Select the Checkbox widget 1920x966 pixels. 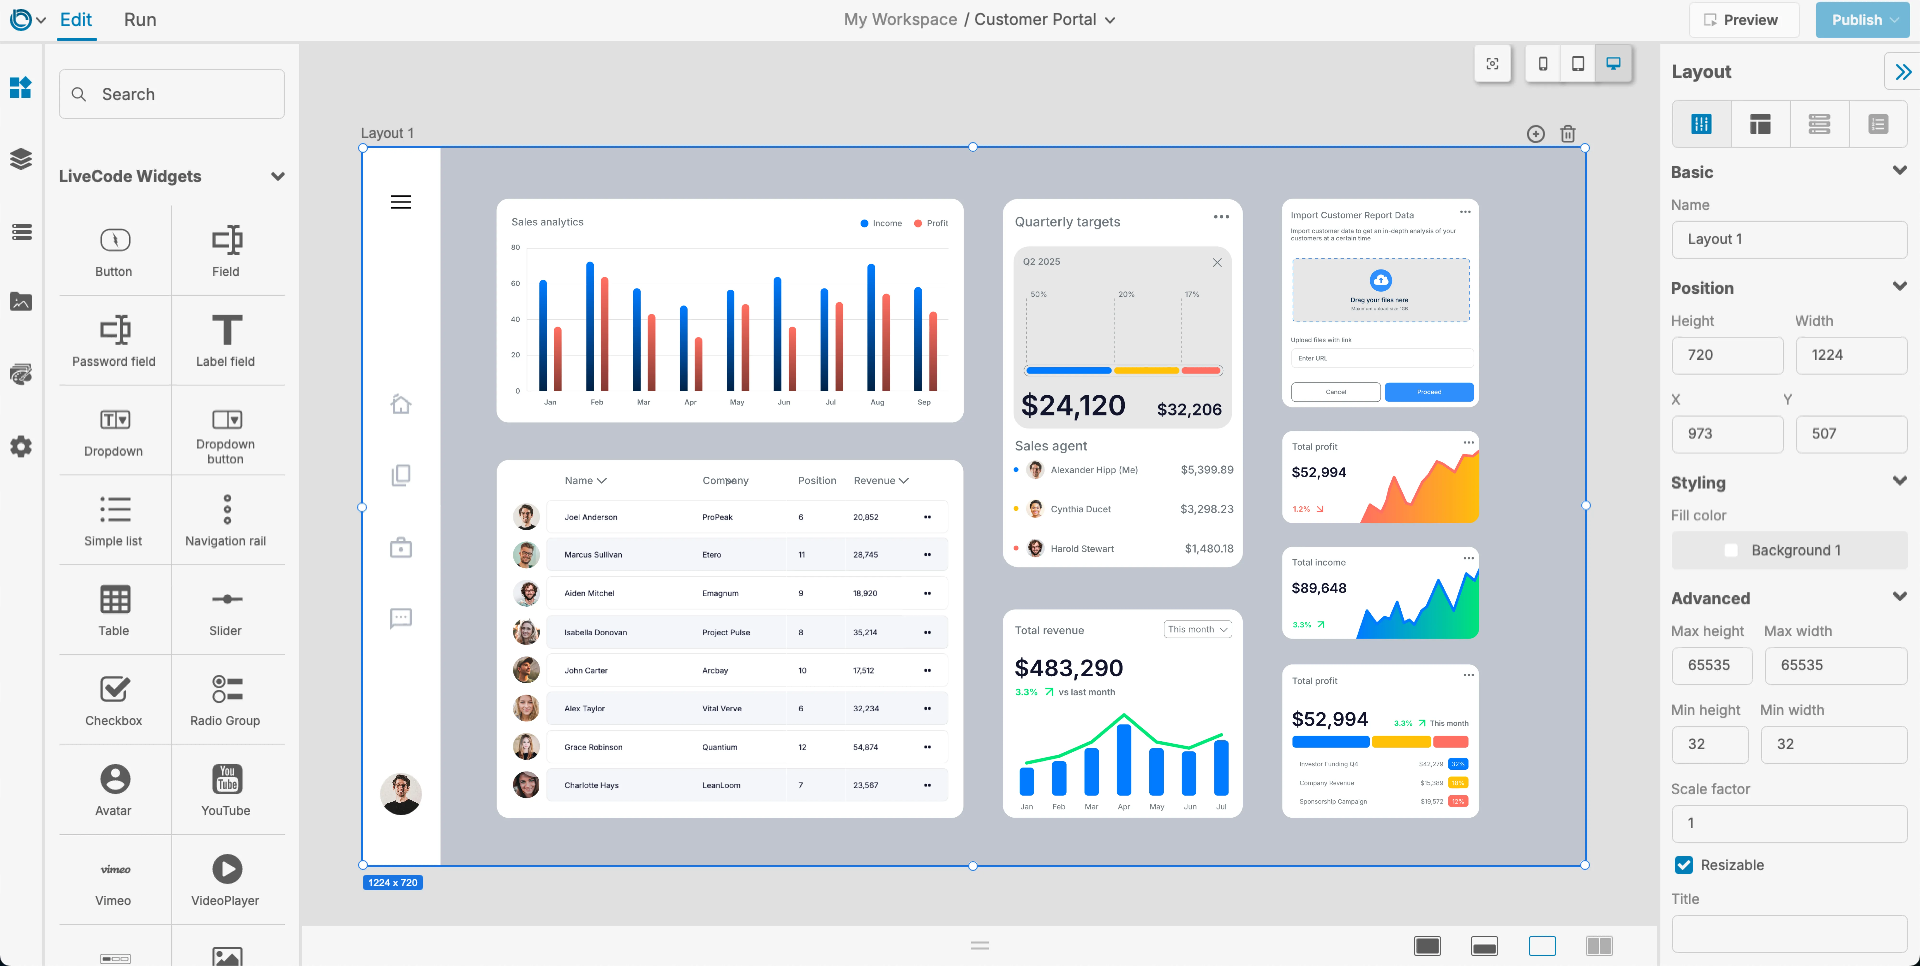114,700
